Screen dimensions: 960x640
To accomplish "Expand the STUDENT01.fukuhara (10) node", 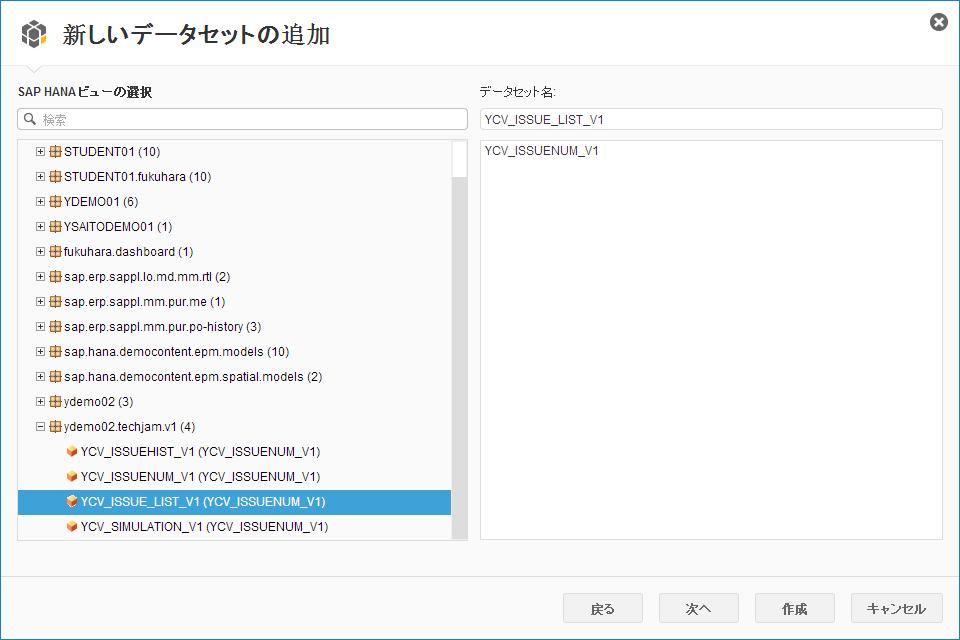I will 40,176.
